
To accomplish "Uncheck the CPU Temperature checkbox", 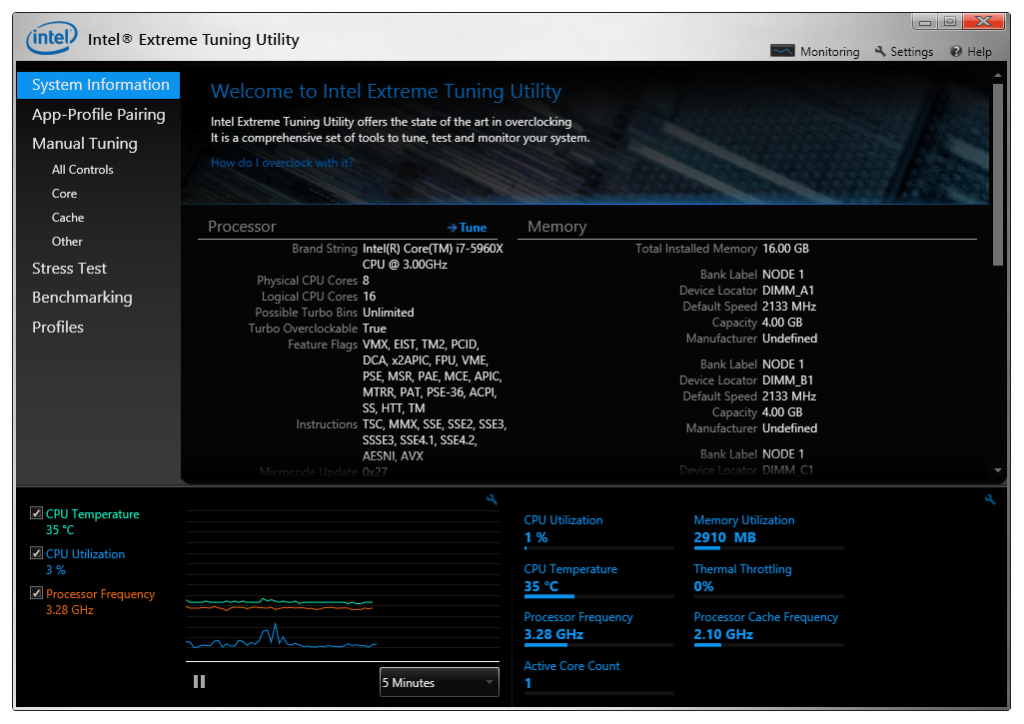I will coord(37,514).
